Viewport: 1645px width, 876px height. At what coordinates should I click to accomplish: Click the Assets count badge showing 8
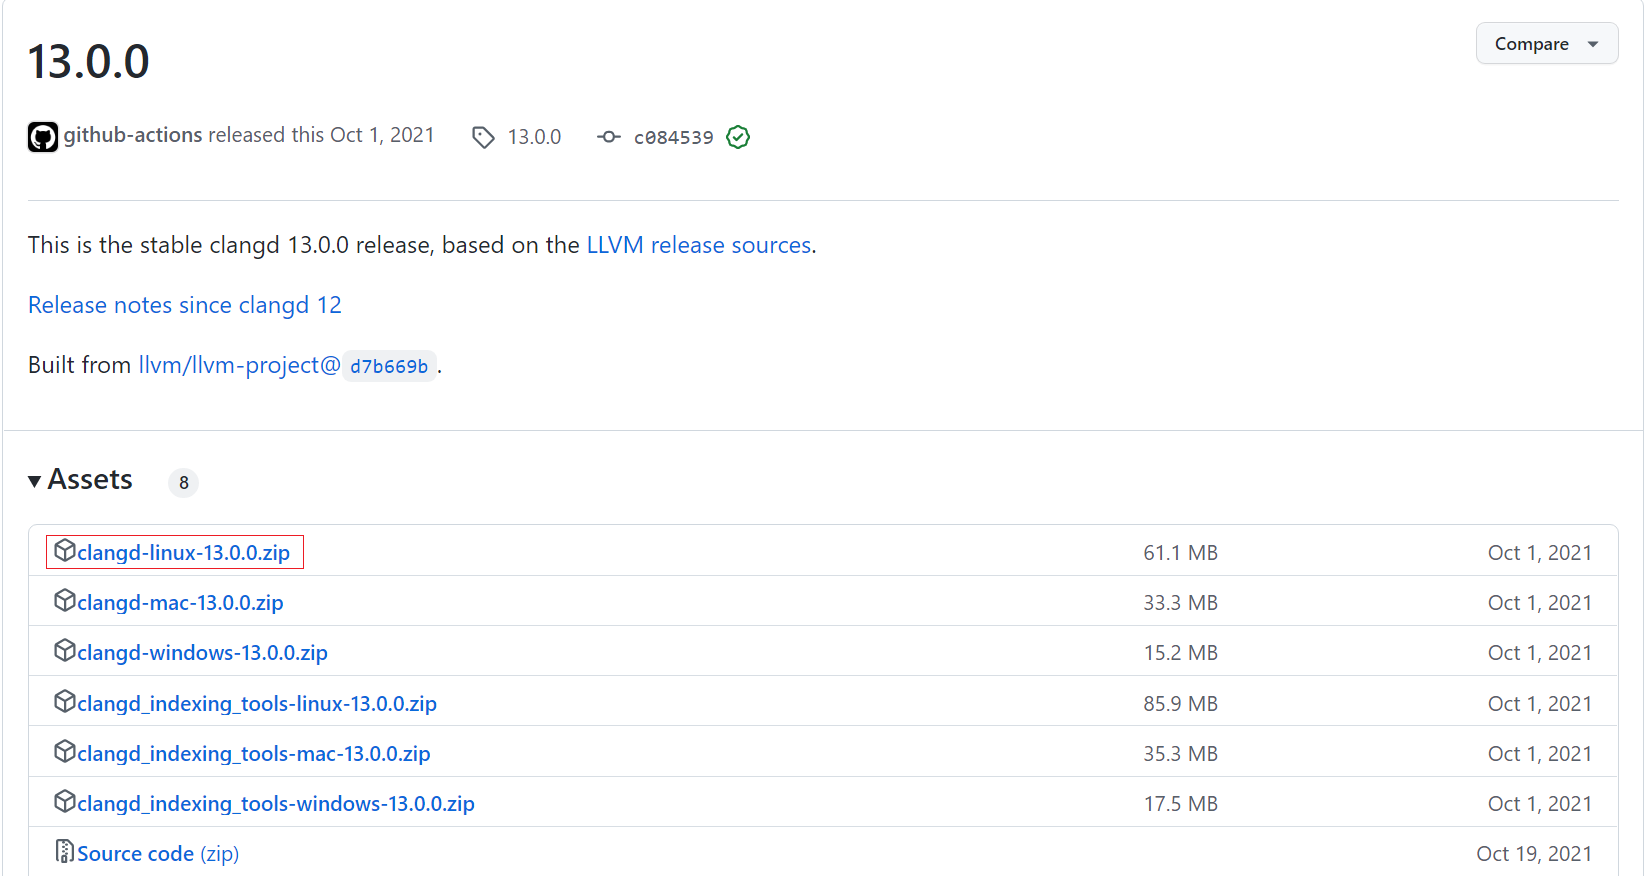pyautogui.click(x=183, y=483)
